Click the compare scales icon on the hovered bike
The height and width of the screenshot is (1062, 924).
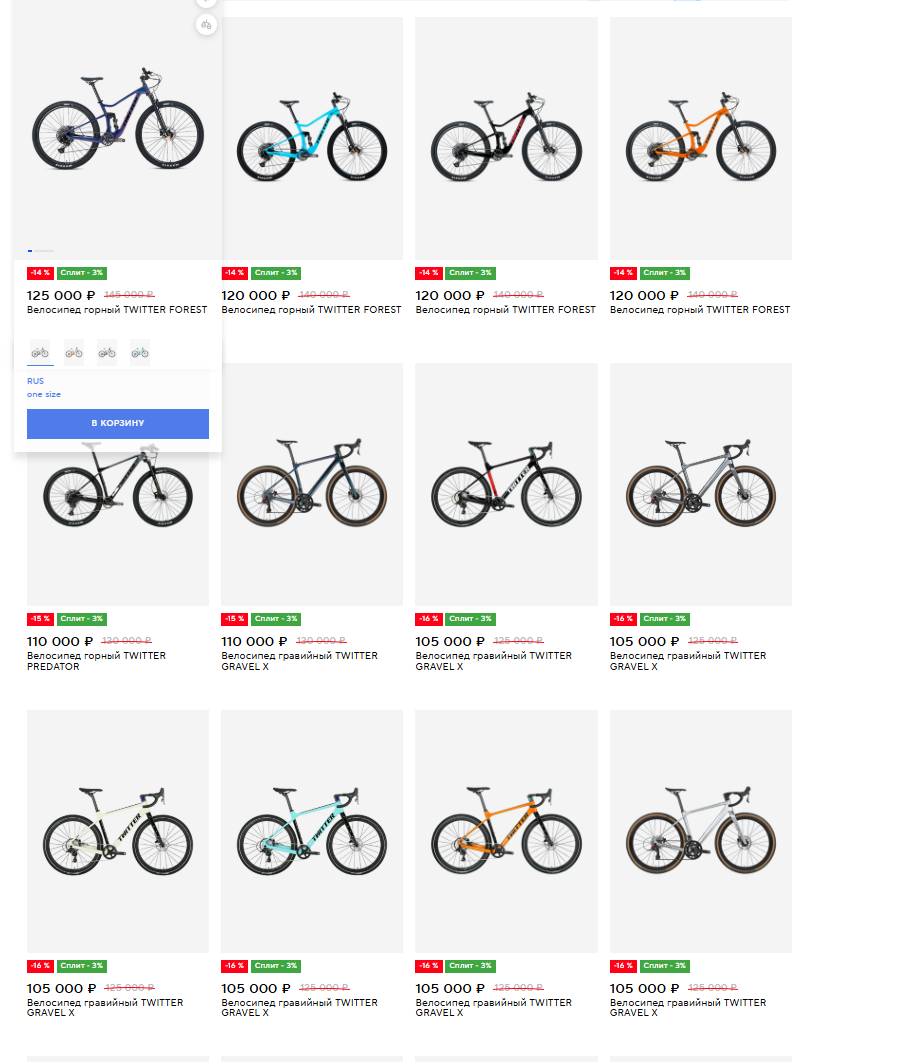click(x=207, y=25)
